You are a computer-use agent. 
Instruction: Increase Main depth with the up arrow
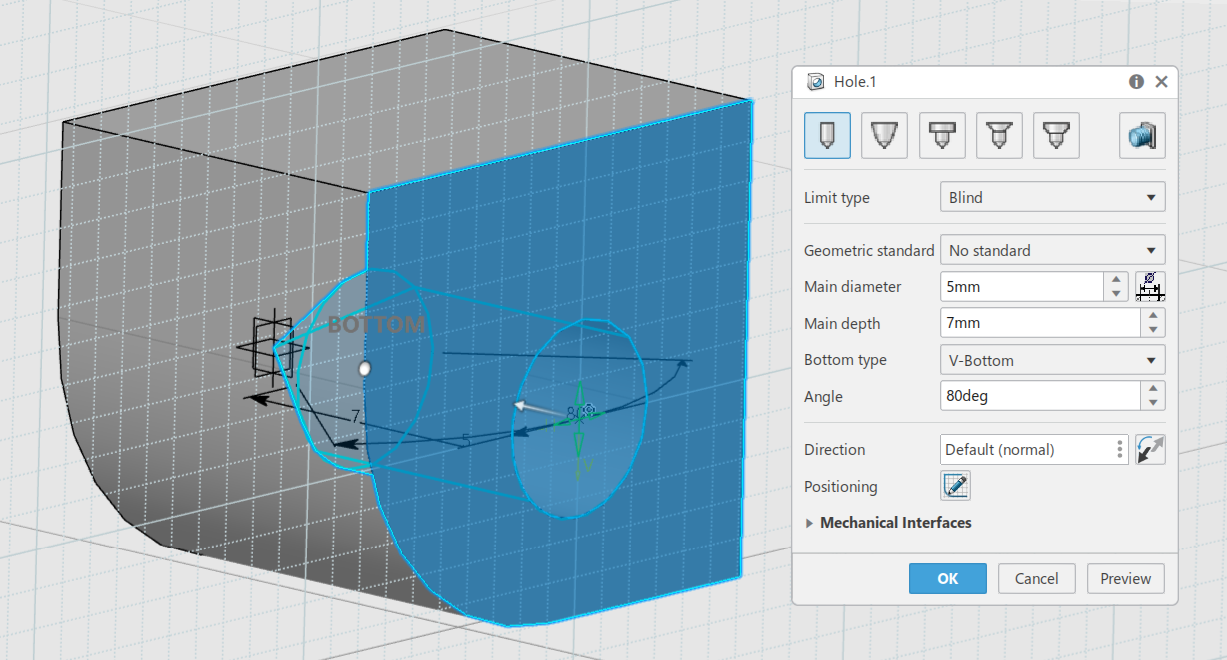coord(1154,316)
